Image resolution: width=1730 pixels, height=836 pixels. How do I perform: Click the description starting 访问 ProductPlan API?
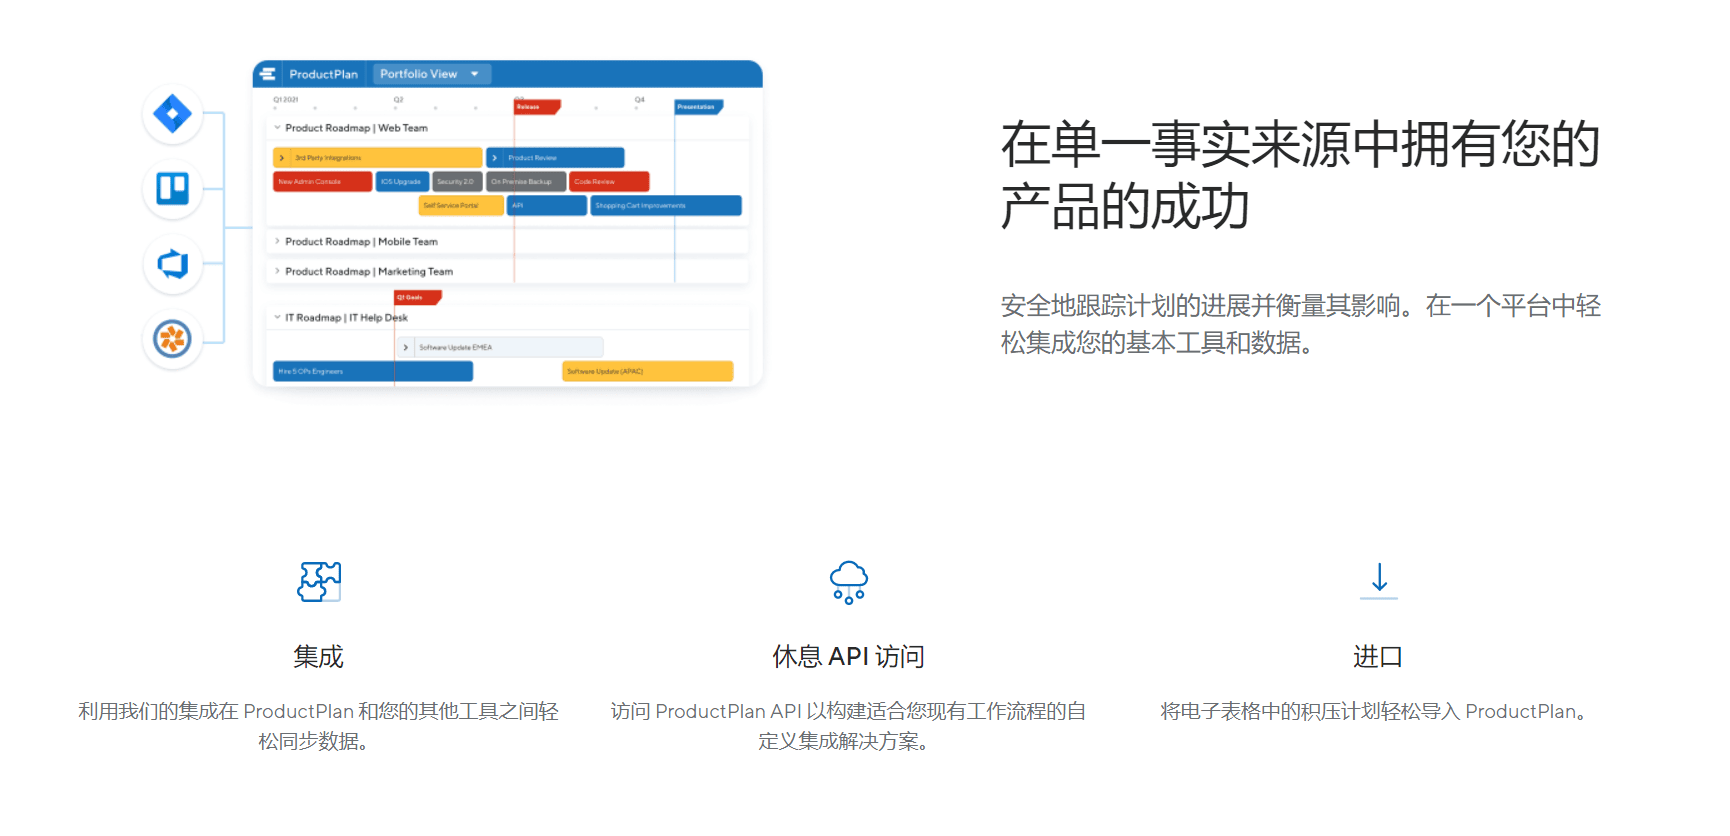[x=848, y=726]
